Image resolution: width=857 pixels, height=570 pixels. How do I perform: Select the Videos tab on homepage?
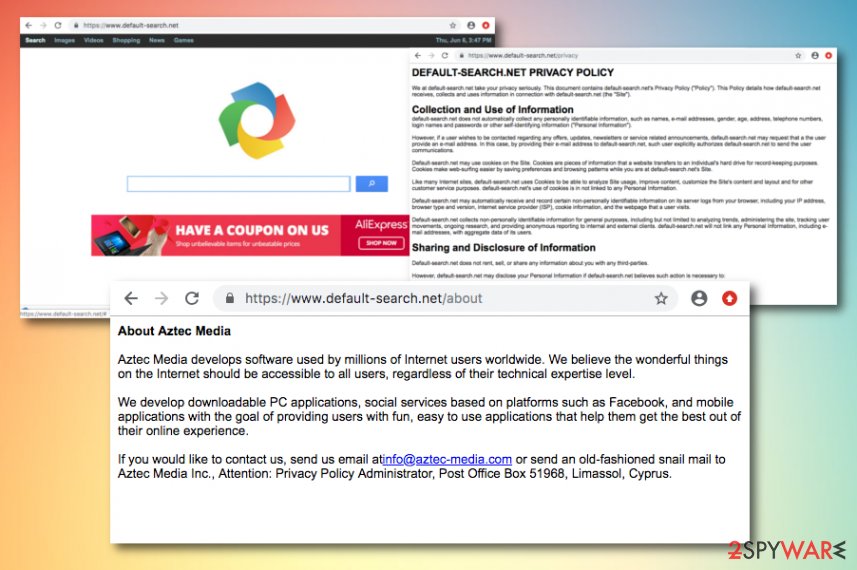point(93,40)
